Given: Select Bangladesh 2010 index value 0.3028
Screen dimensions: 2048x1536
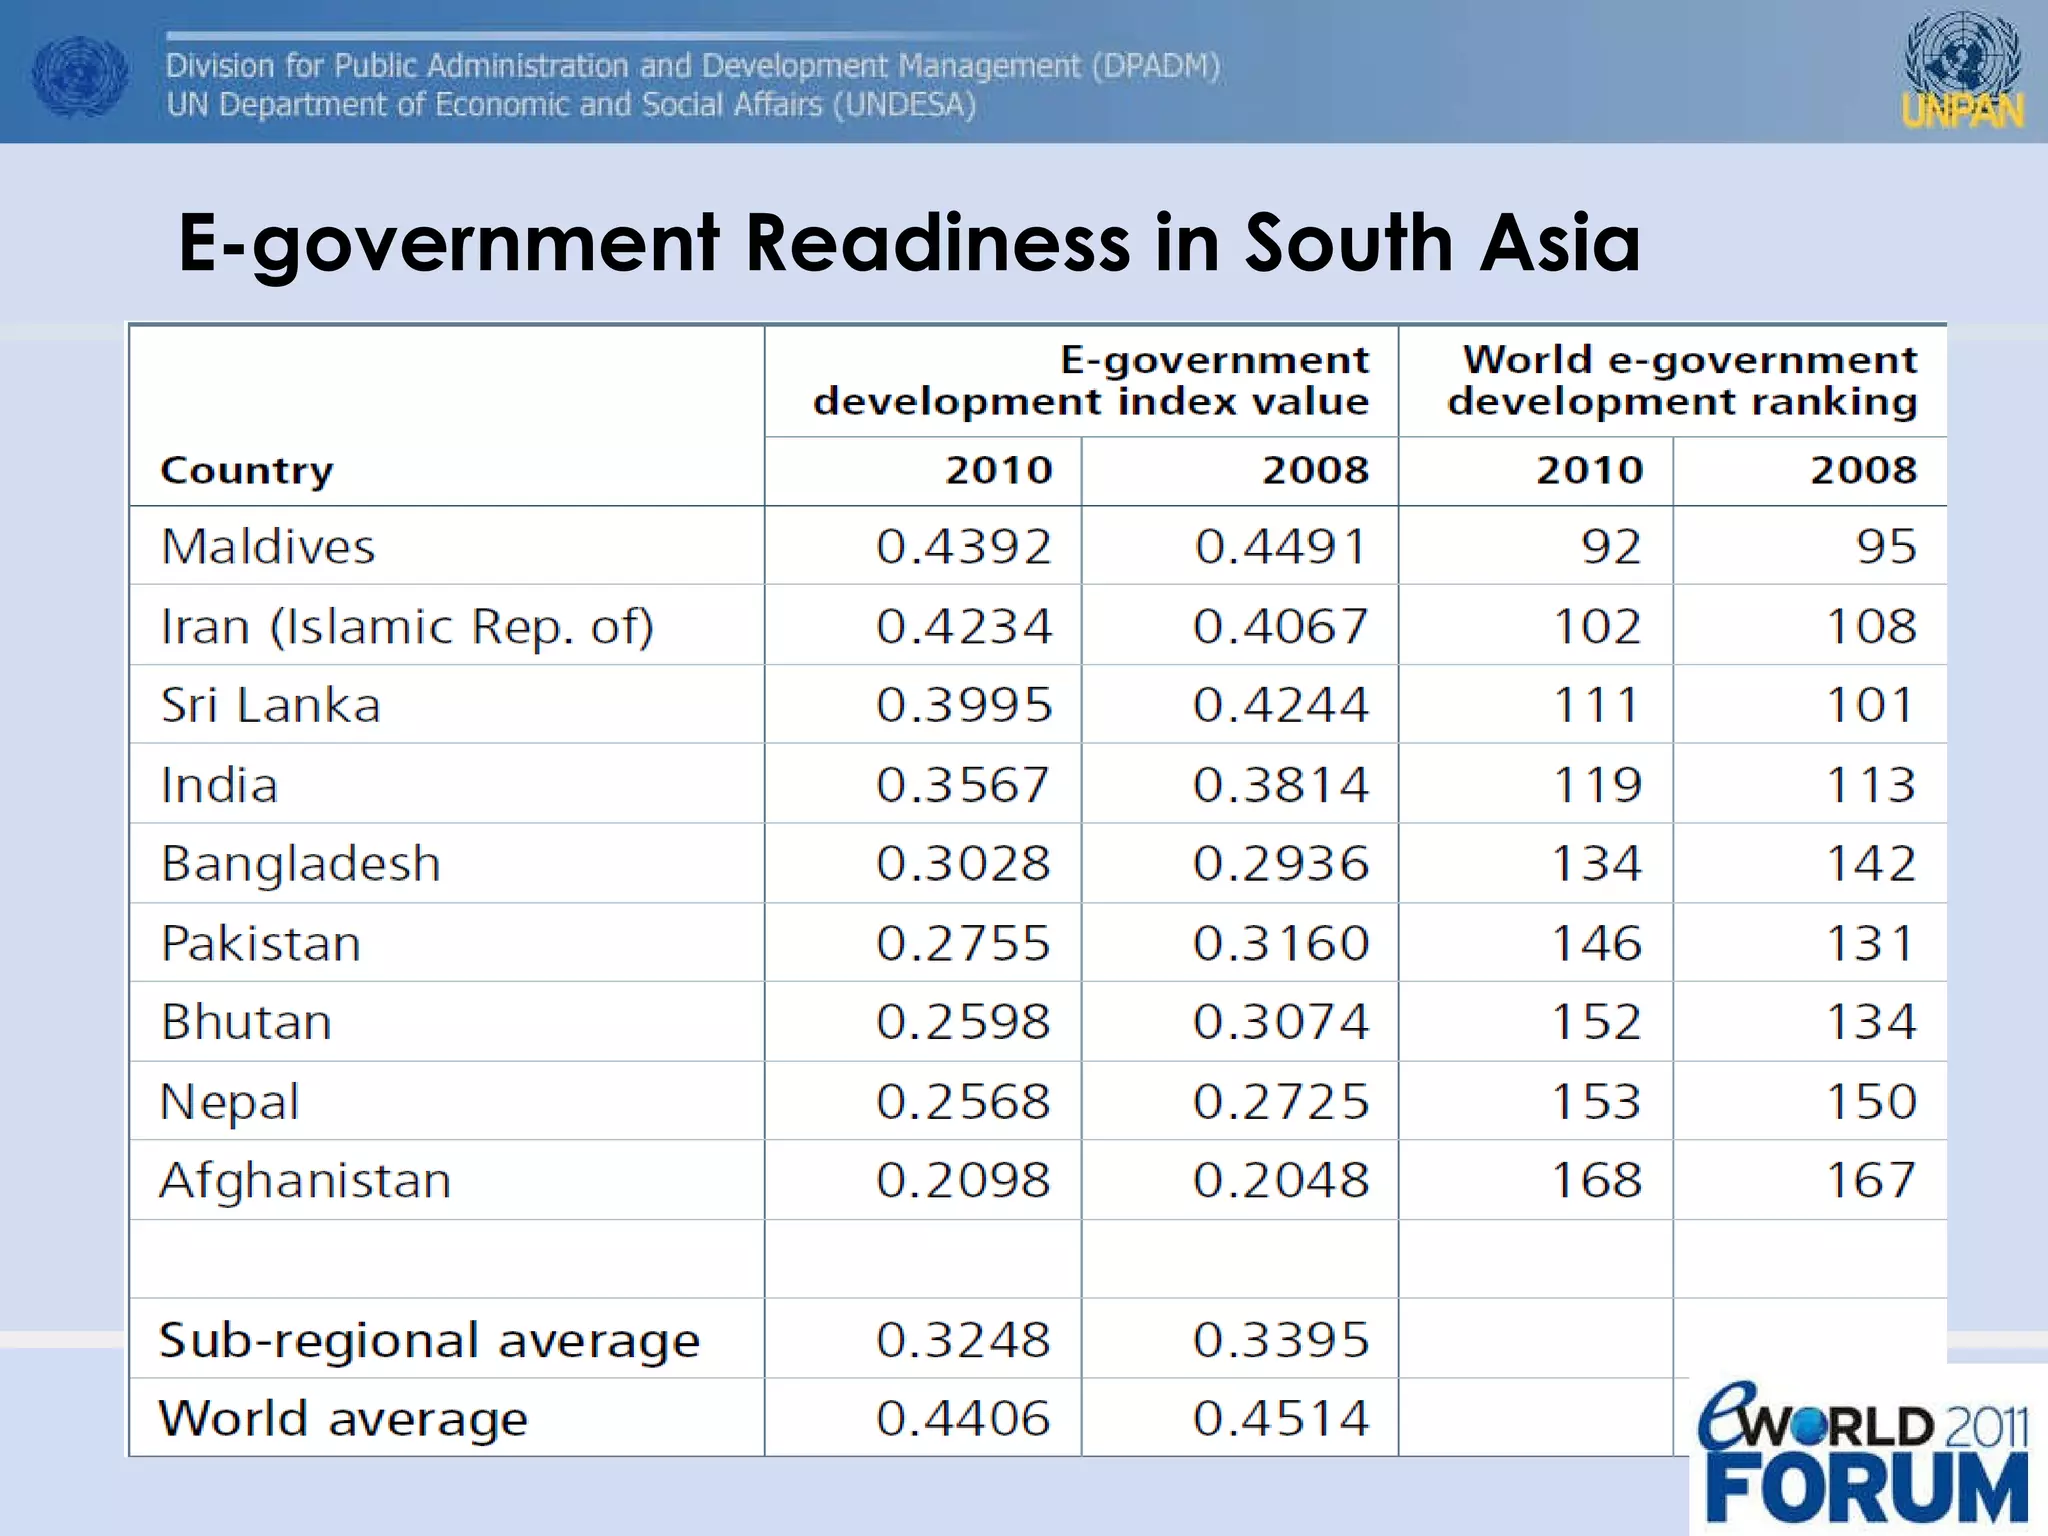Looking at the screenshot, I should [x=964, y=864].
